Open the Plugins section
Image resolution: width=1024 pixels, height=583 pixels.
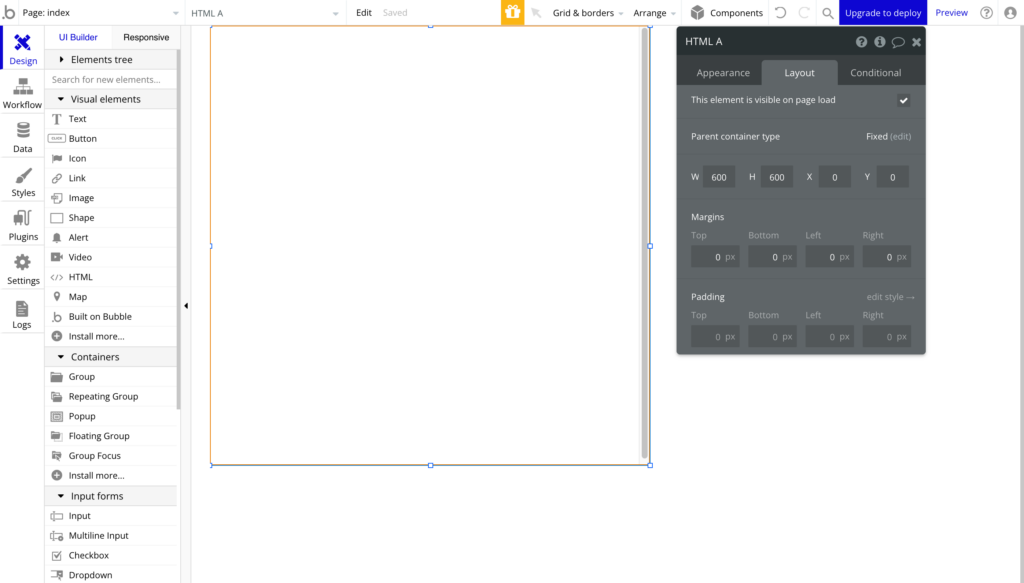23,226
